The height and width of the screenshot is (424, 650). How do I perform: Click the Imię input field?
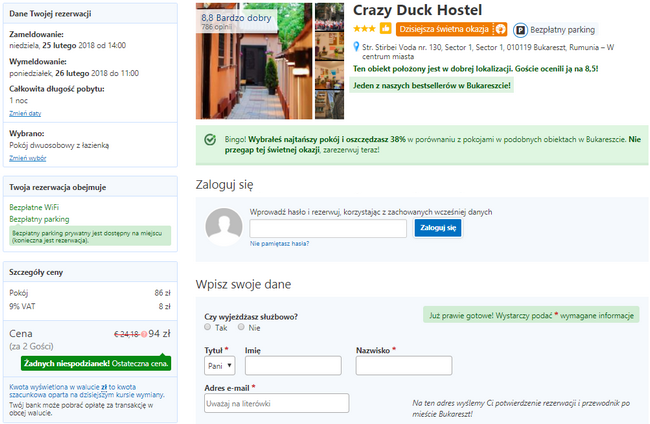(x=293, y=366)
